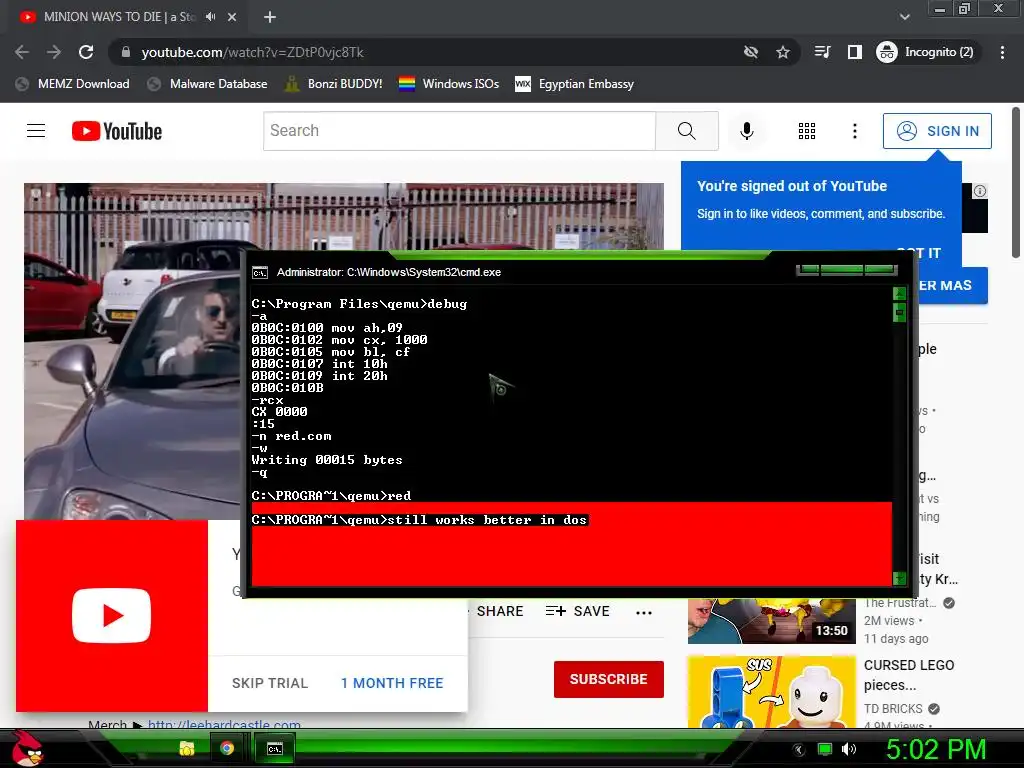Screen dimensions: 1024x768
Task: Go to the YouTube home logo
Action: click(x=117, y=131)
